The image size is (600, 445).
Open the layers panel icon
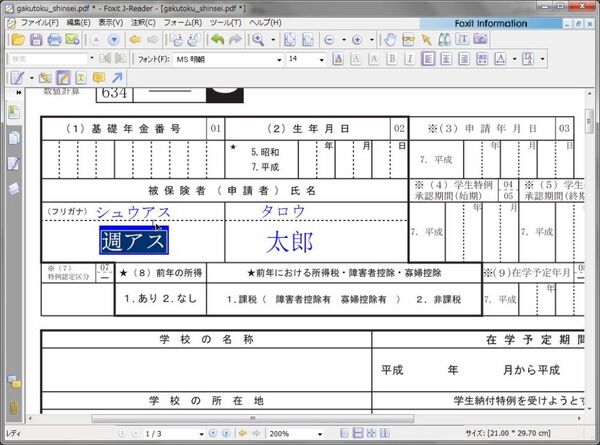pos(14,189)
